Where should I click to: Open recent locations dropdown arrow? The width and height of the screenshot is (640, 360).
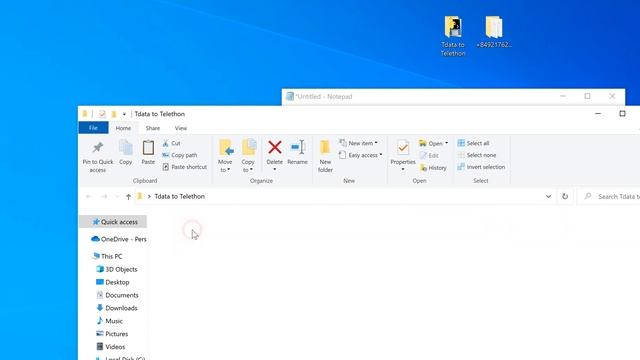click(x=117, y=197)
